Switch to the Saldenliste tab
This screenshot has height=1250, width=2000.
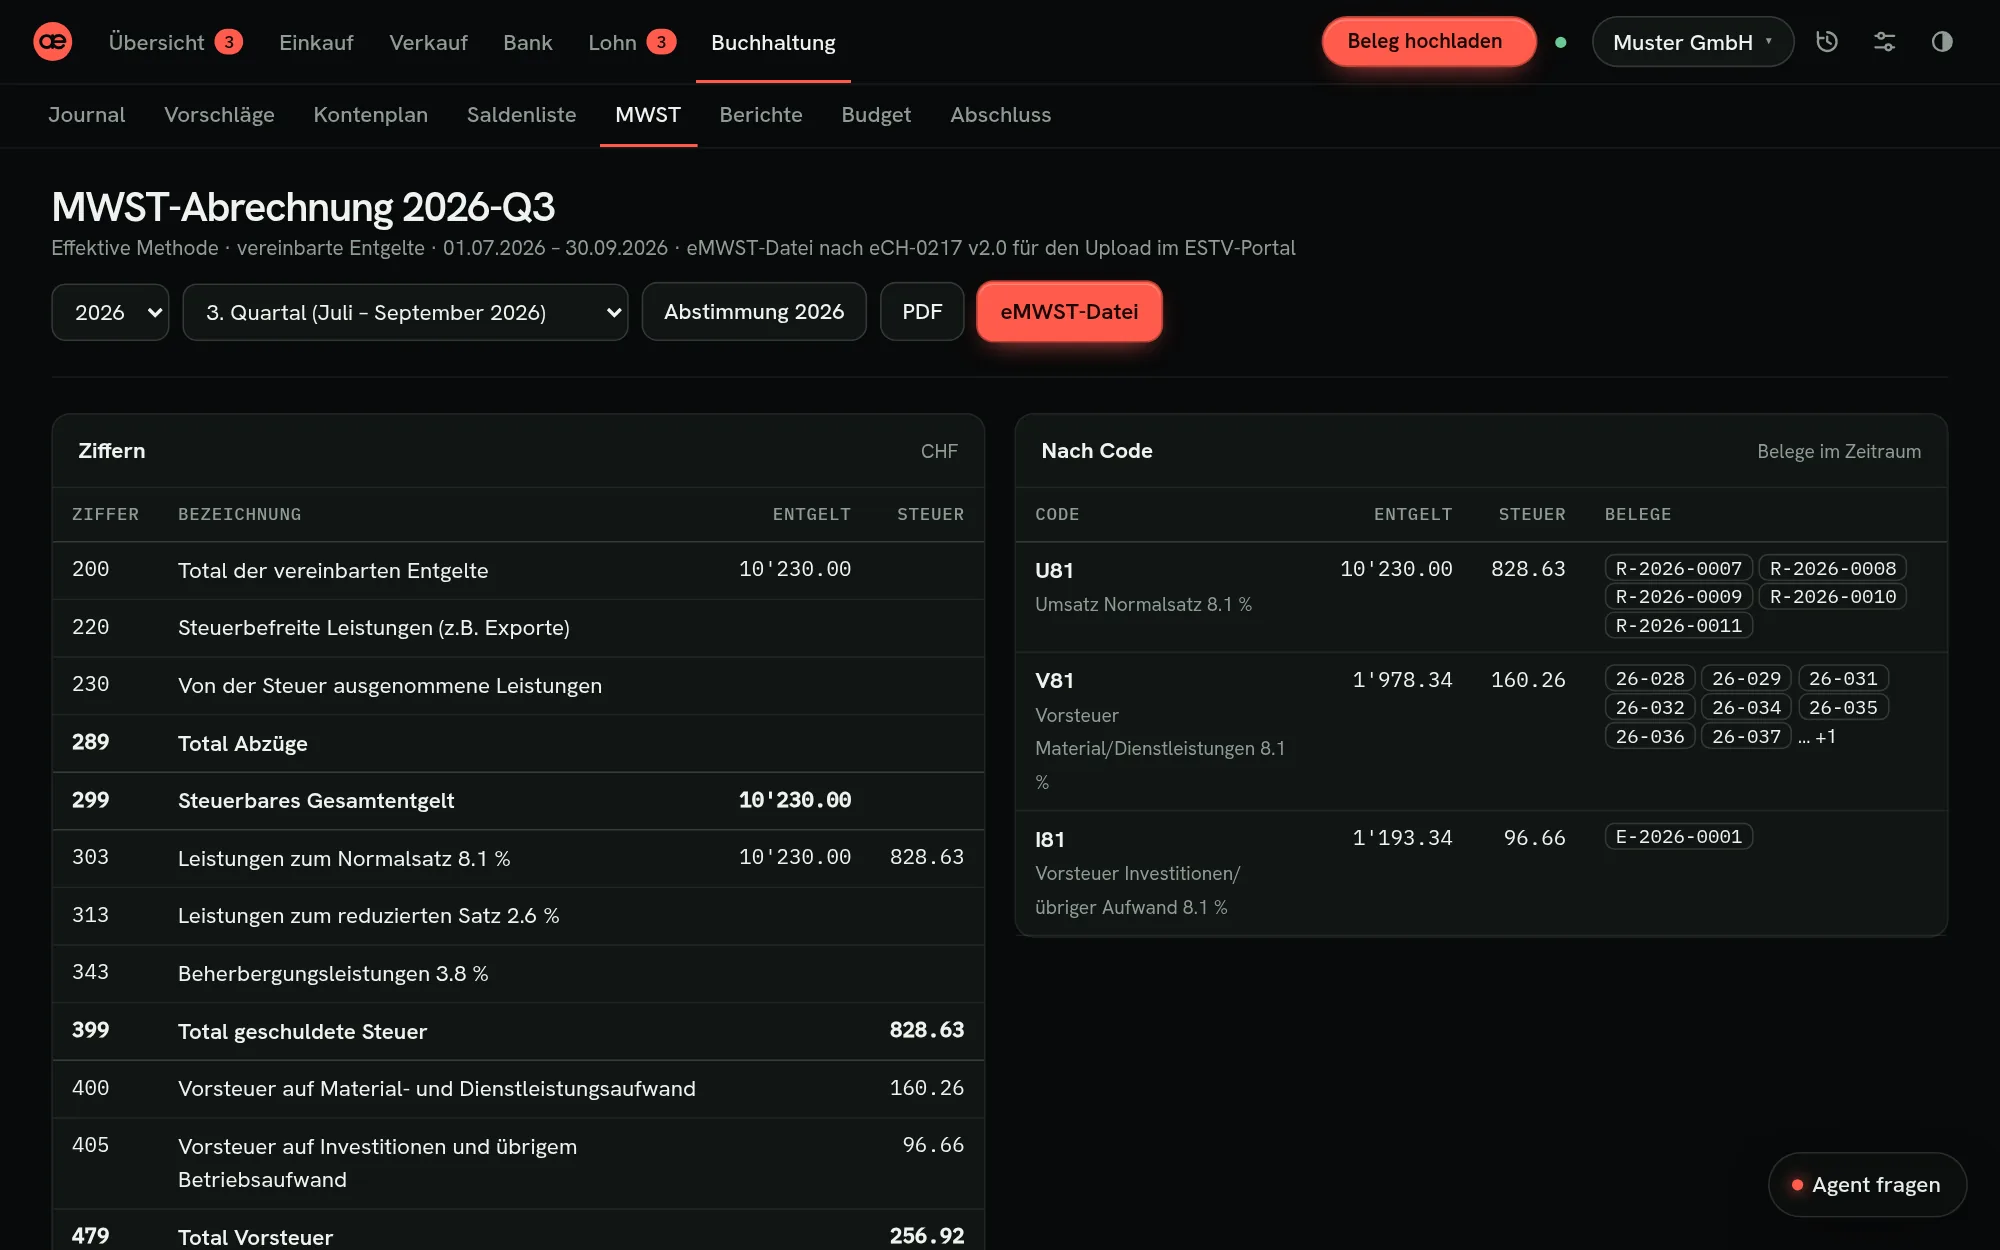pyautogui.click(x=521, y=115)
